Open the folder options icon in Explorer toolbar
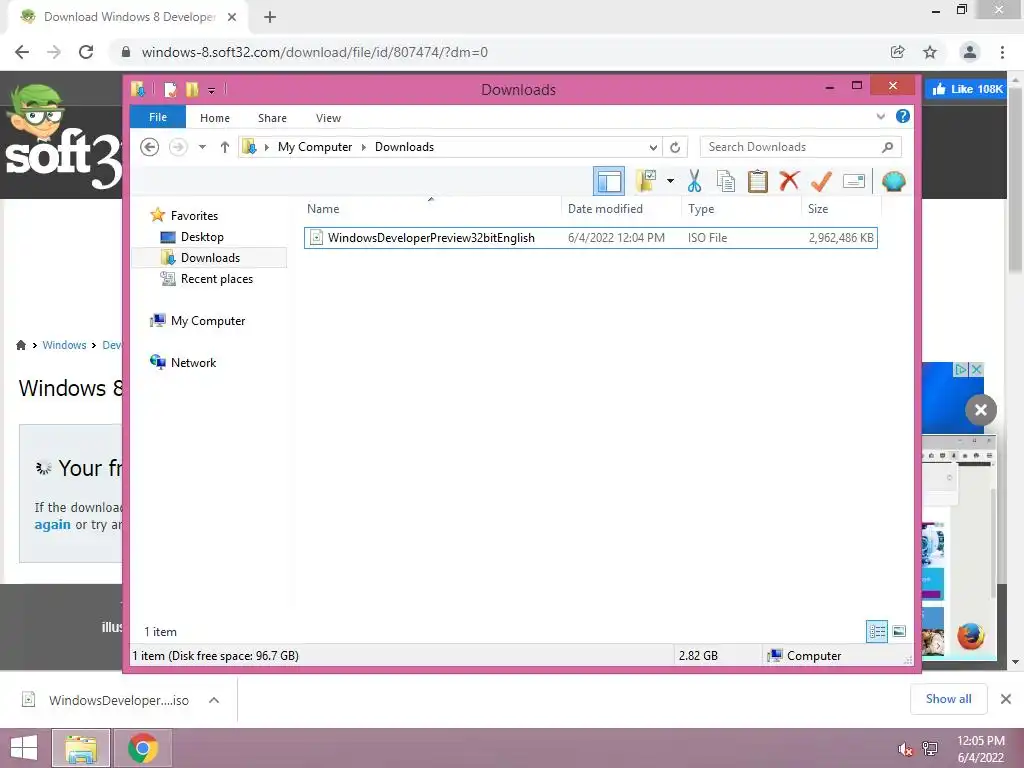This screenshot has width=1024, height=768. tap(646, 181)
